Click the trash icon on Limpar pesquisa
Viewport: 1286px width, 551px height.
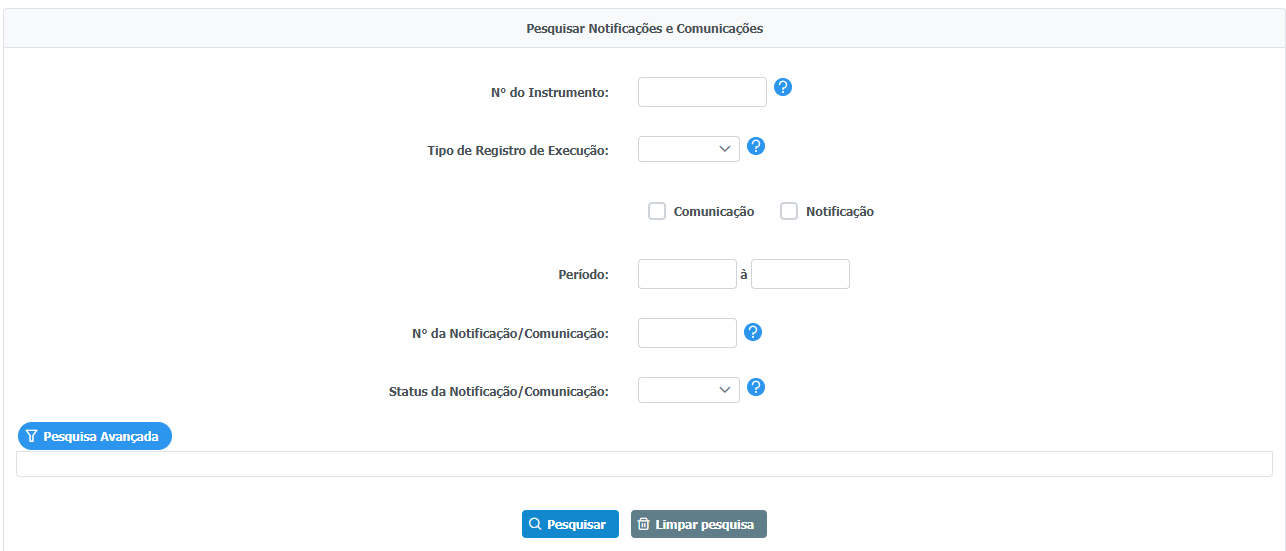[644, 524]
